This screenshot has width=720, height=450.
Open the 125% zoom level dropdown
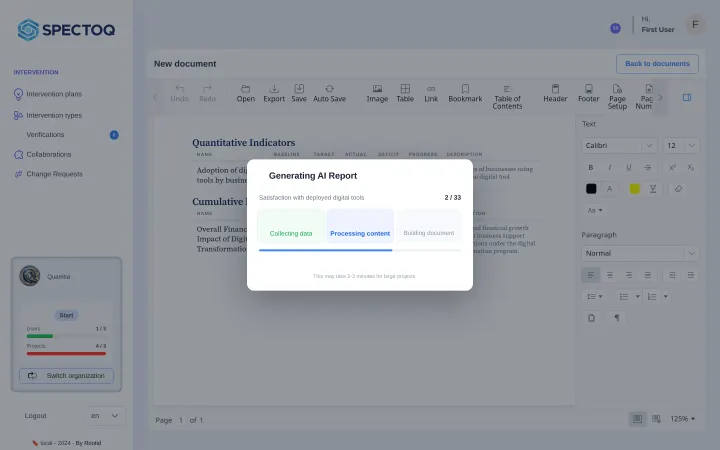pos(682,419)
